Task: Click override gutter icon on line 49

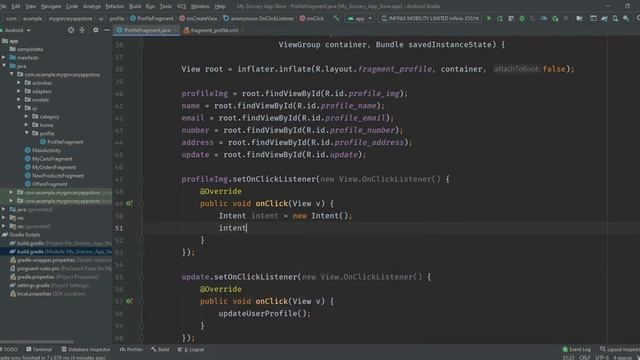Action: tap(129, 203)
